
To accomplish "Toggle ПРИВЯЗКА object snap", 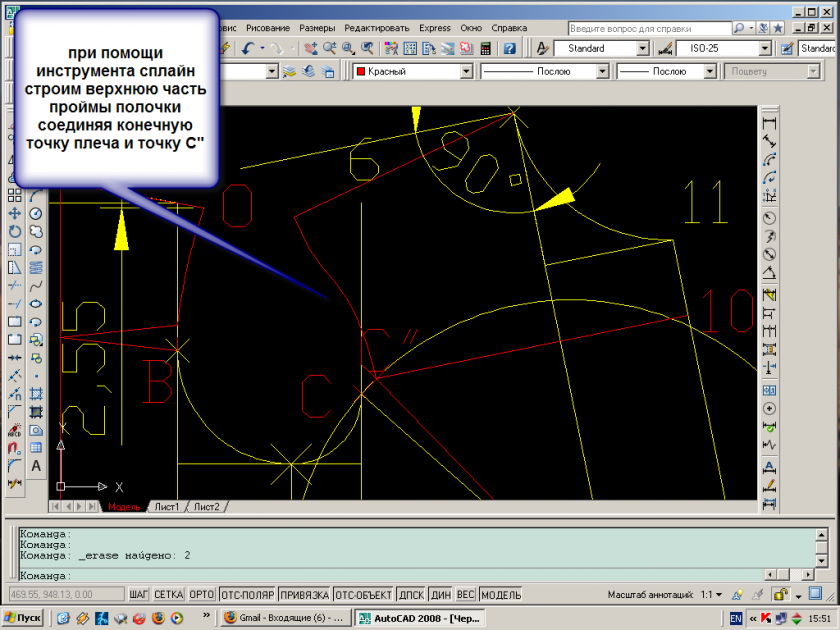I will coord(304,595).
